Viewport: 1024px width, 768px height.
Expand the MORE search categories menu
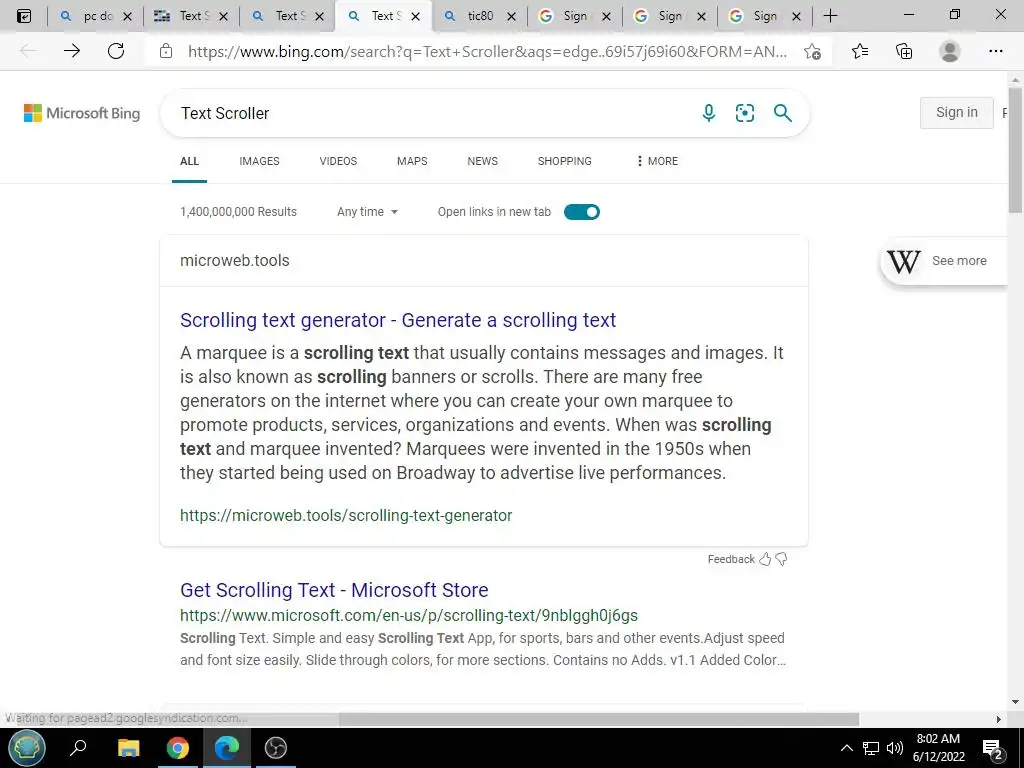pos(657,161)
